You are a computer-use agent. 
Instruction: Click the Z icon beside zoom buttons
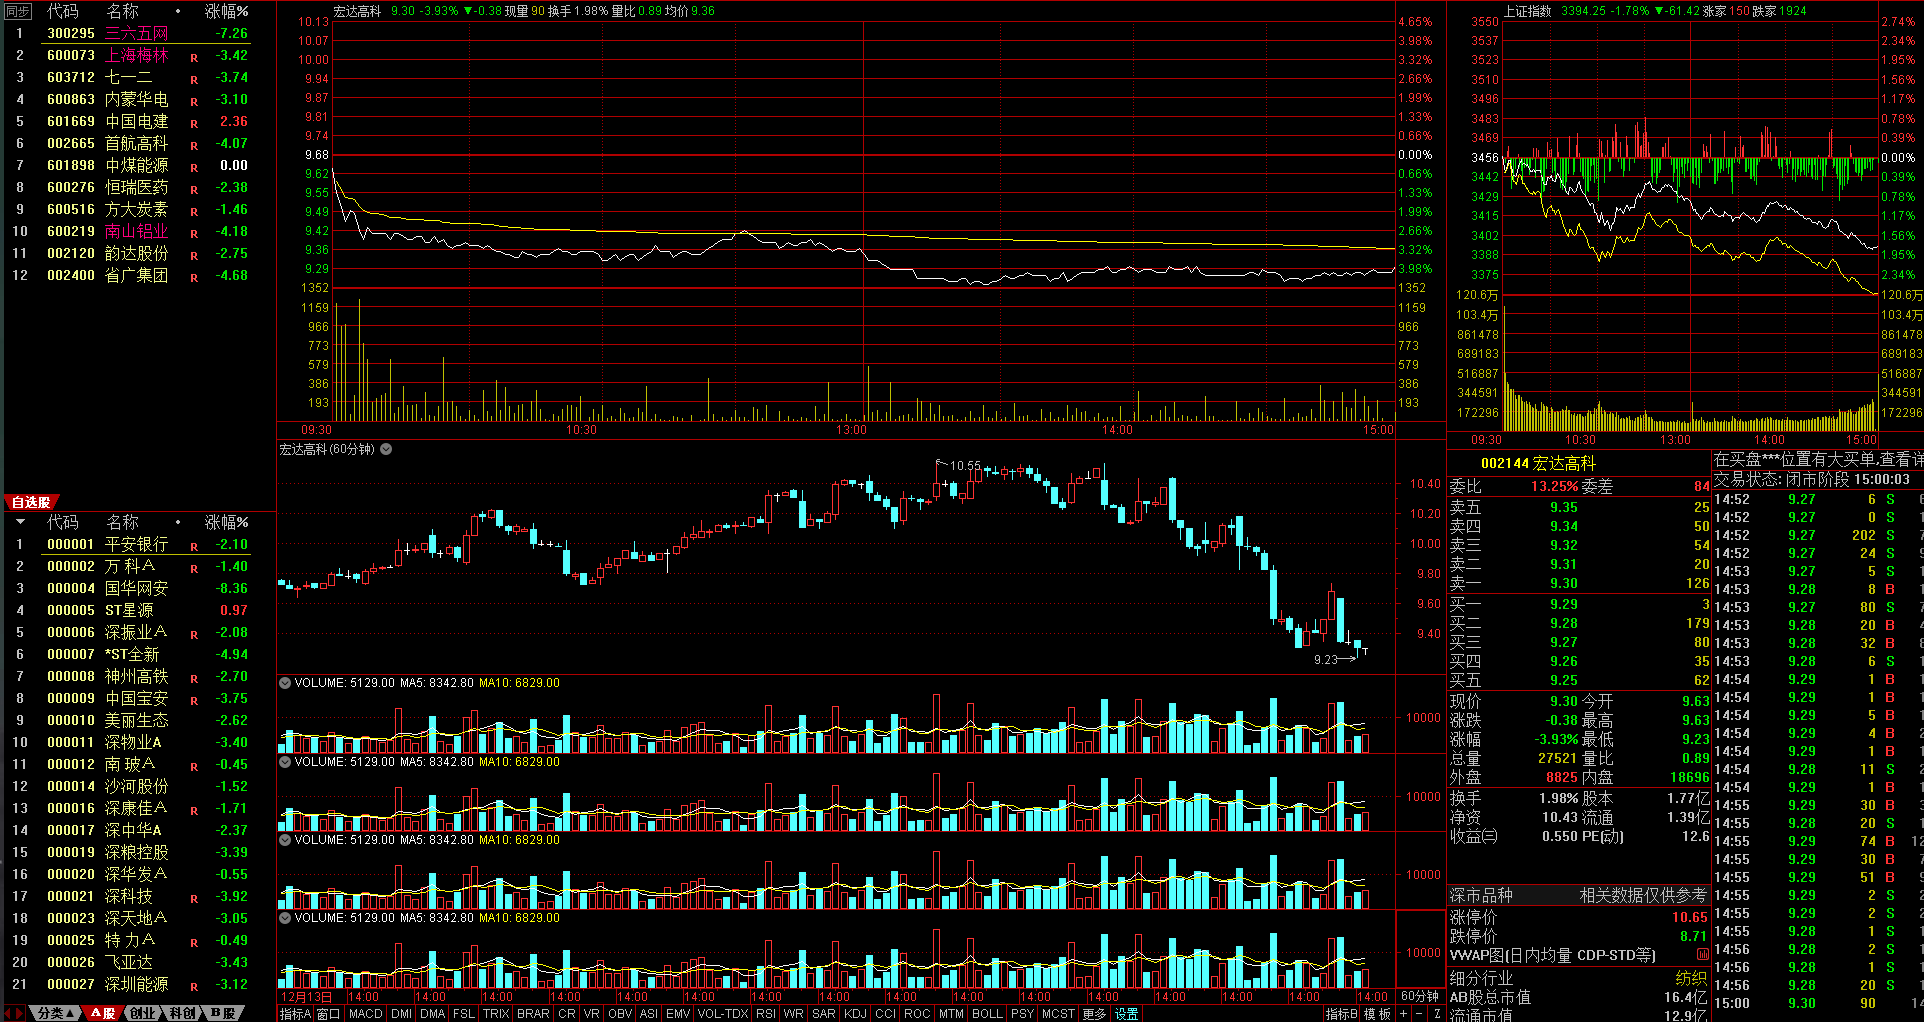[1437, 1013]
